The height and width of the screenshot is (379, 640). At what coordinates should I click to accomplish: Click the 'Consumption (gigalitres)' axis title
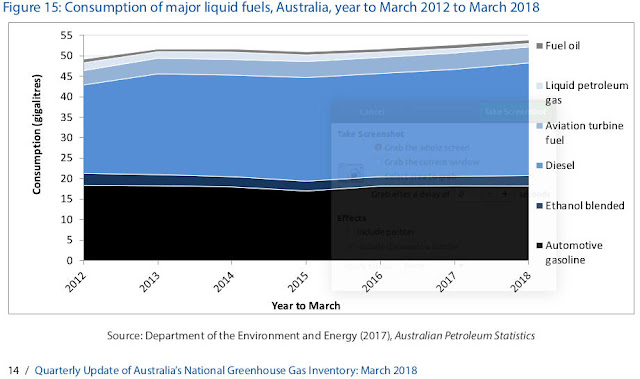click(x=37, y=134)
